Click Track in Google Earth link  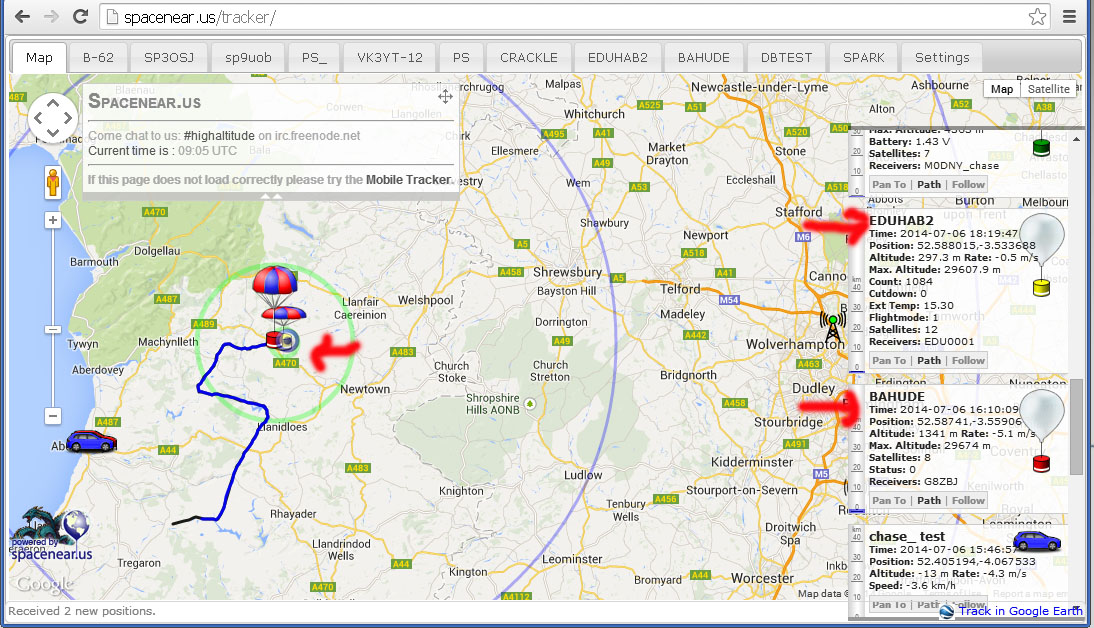tap(1019, 611)
